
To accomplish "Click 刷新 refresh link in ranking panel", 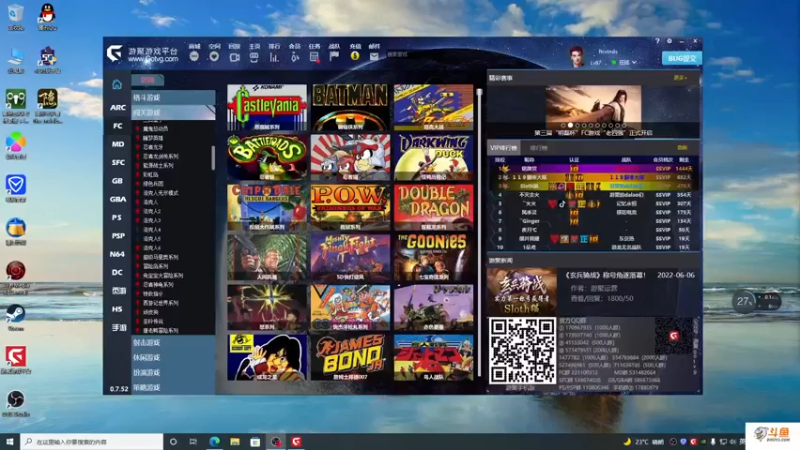I will pos(682,147).
